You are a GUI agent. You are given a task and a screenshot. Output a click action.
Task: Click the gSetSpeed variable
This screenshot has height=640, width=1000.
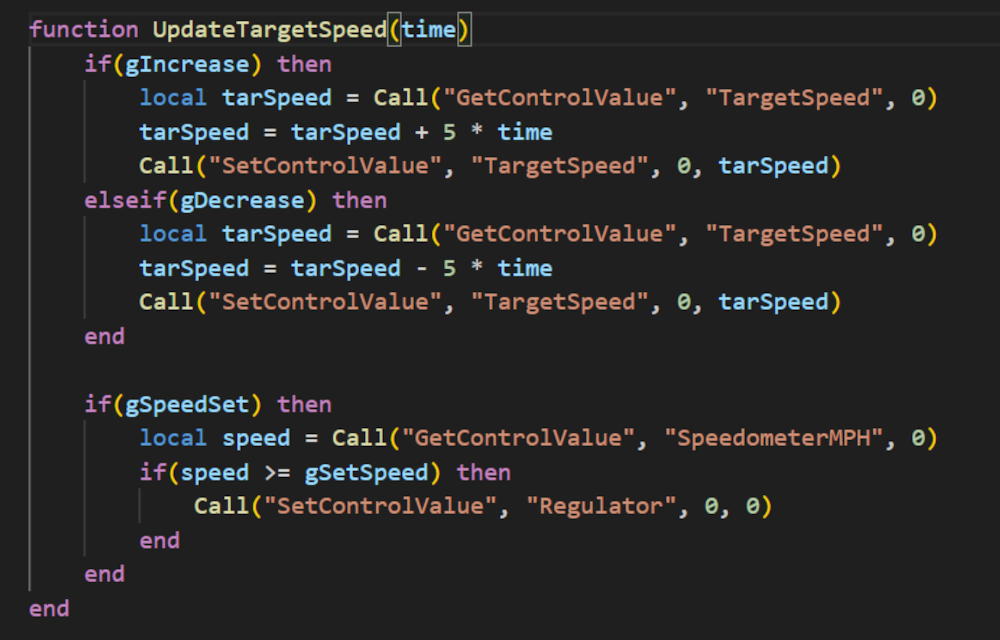366,473
